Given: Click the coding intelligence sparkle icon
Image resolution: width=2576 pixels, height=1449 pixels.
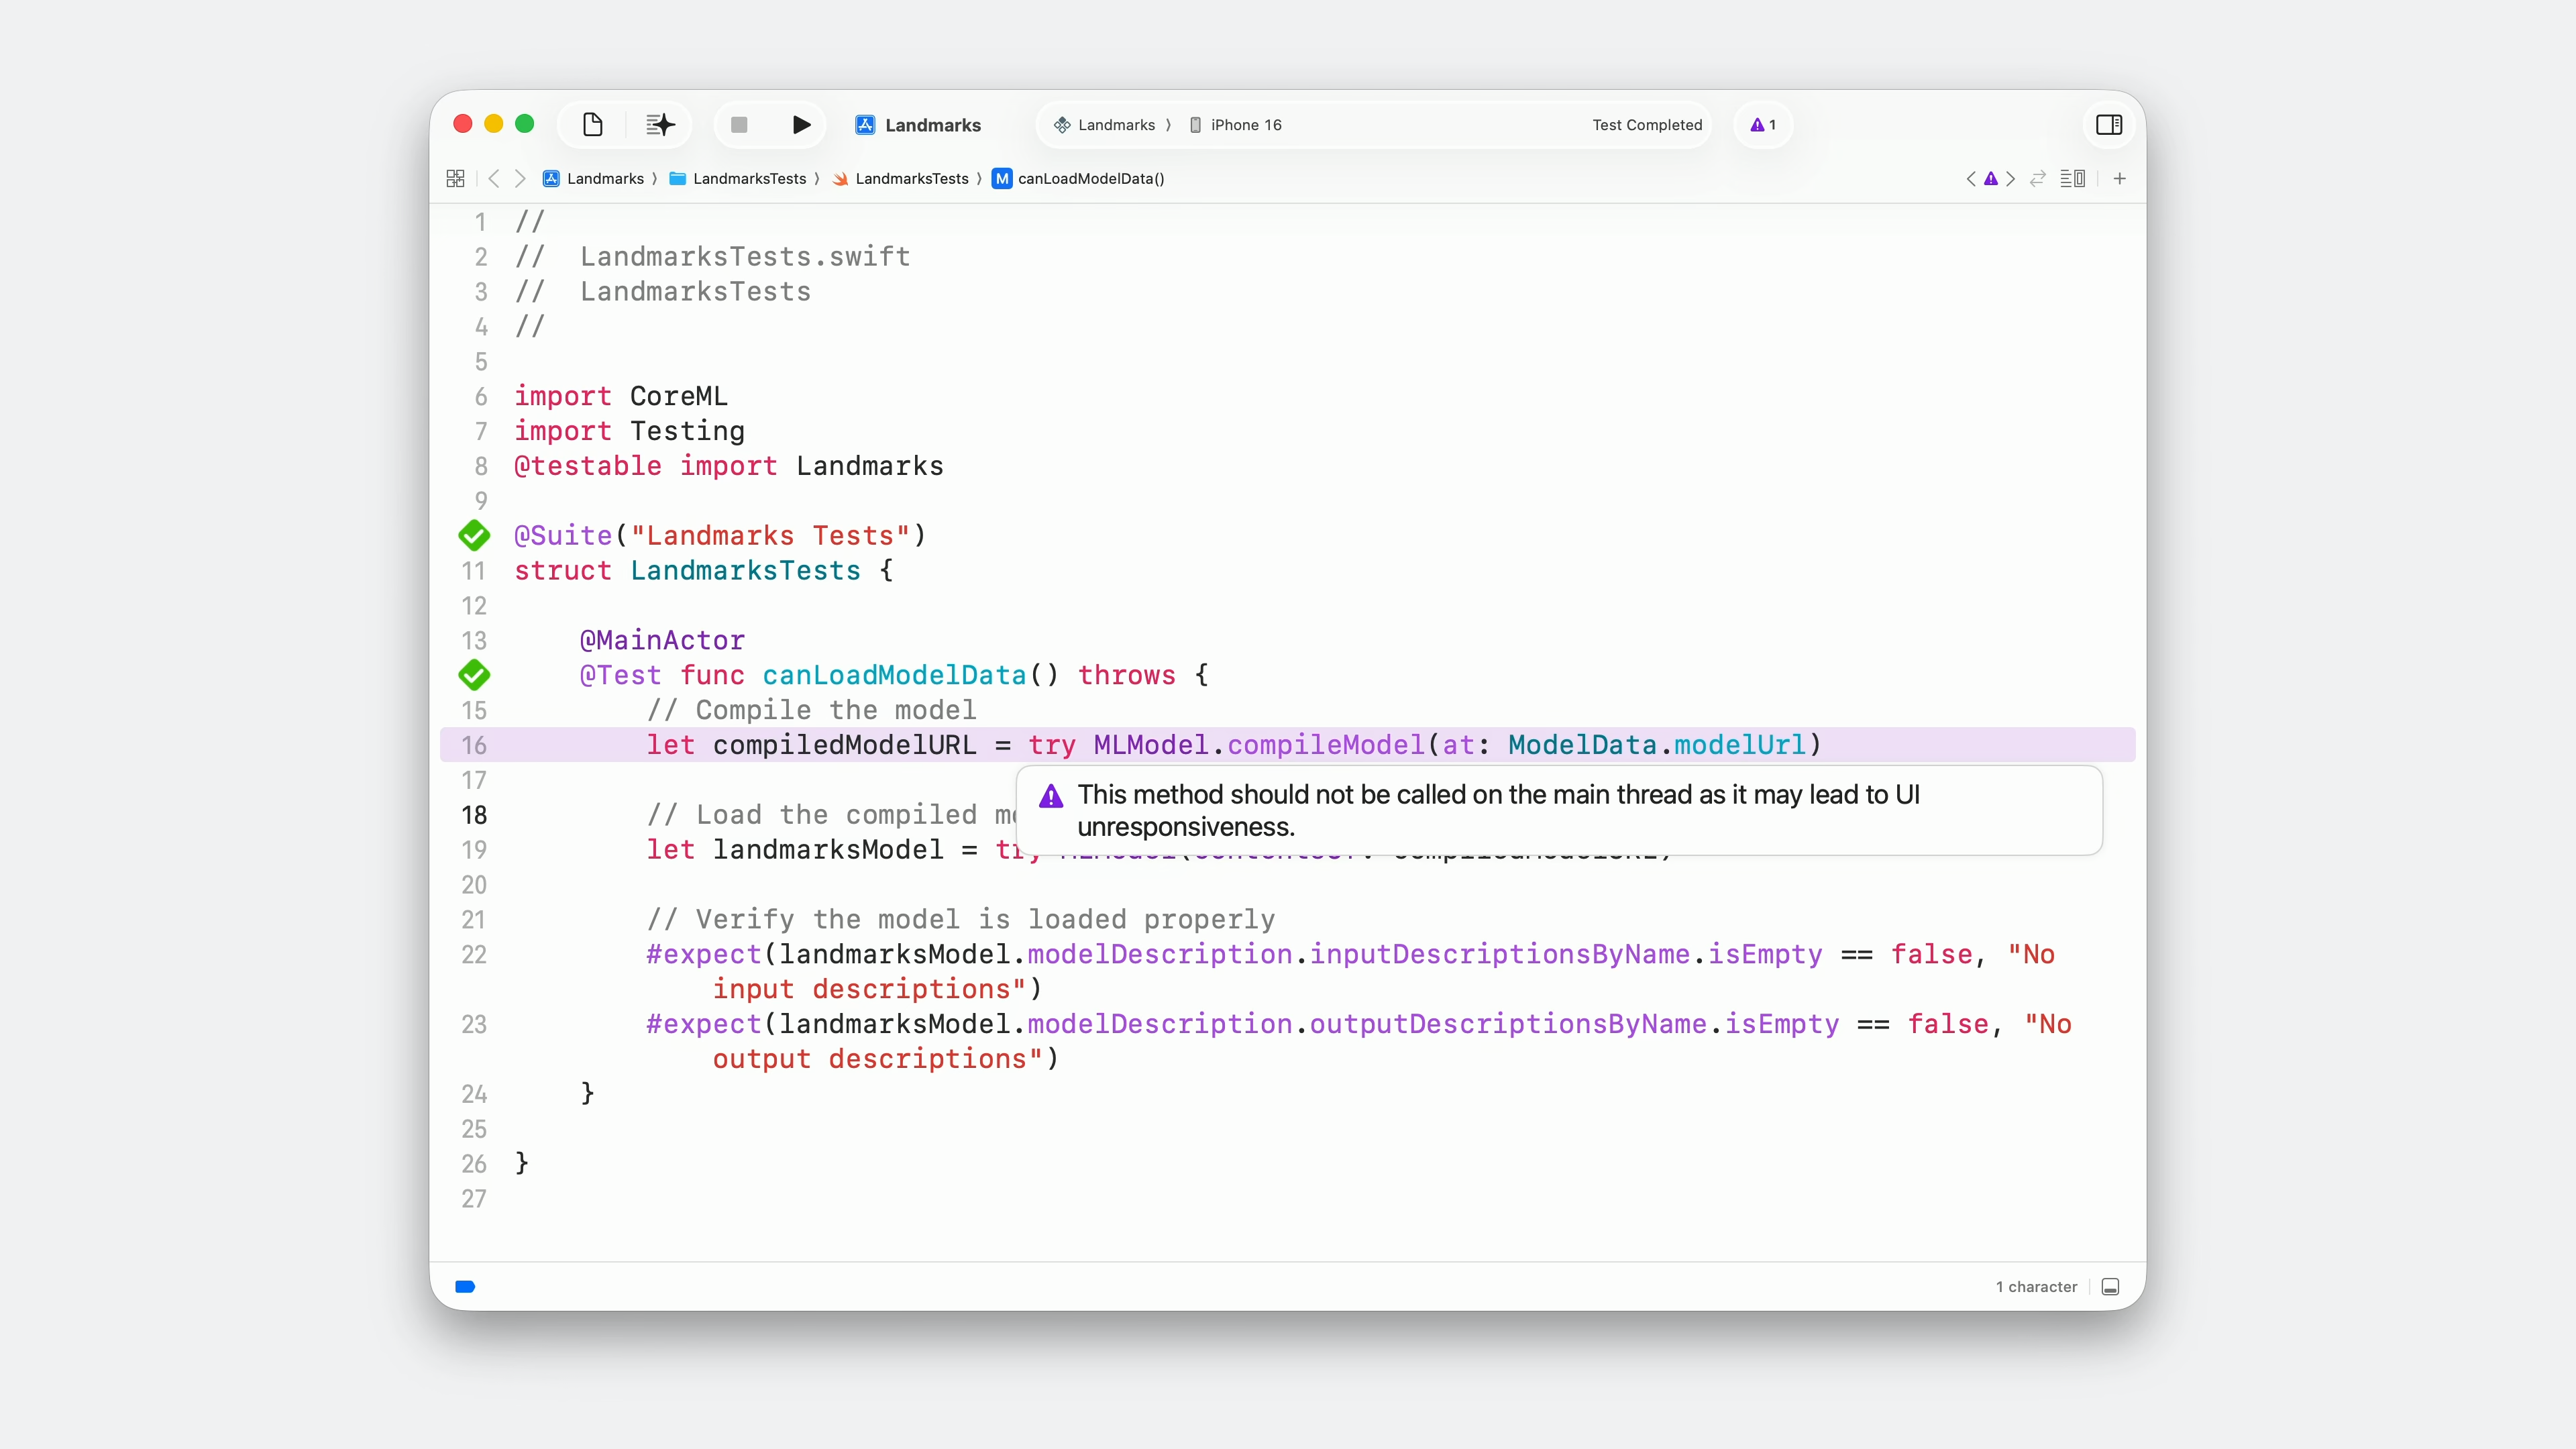Looking at the screenshot, I should coord(660,125).
